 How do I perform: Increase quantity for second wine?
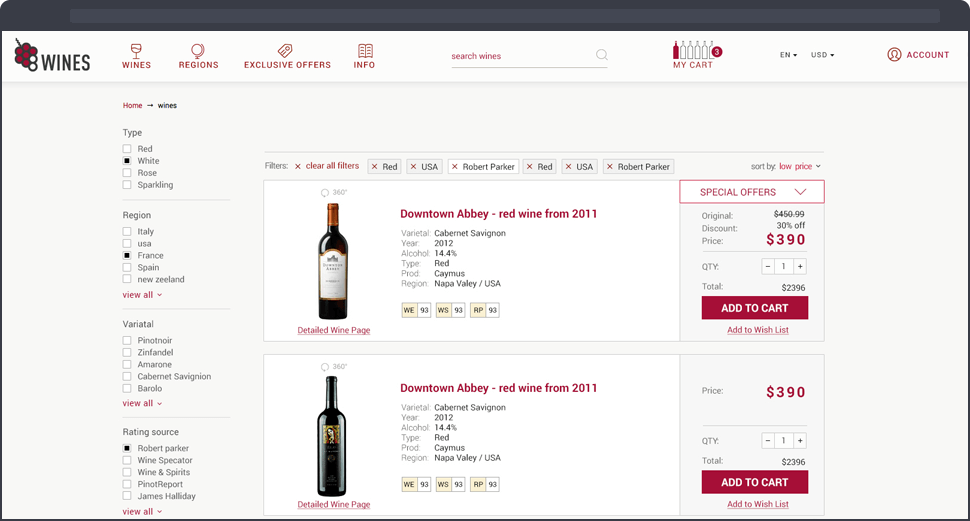tap(800, 441)
